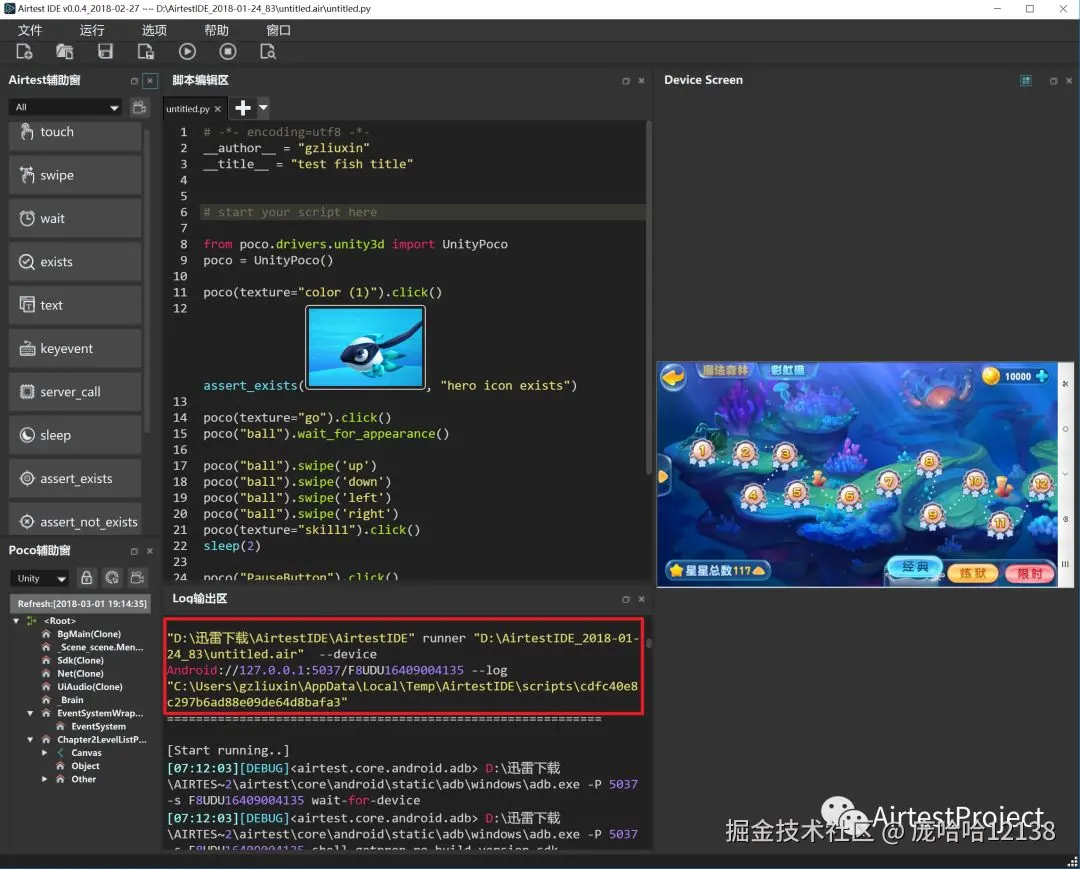This screenshot has width=1080, height=869.
Task: Start Poco recording camera icon
Action: 138,578
